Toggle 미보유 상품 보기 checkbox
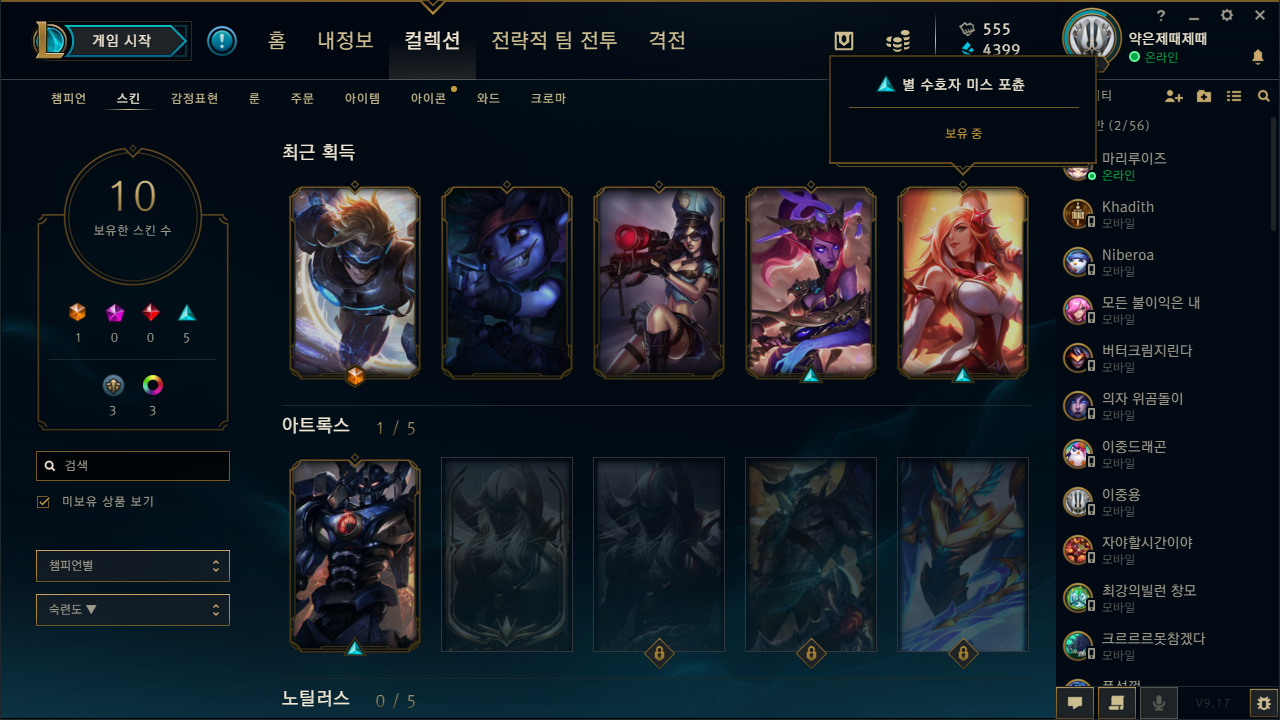Screen dimensions: 1280x720 pyautogui.click(x=43, y=502)
